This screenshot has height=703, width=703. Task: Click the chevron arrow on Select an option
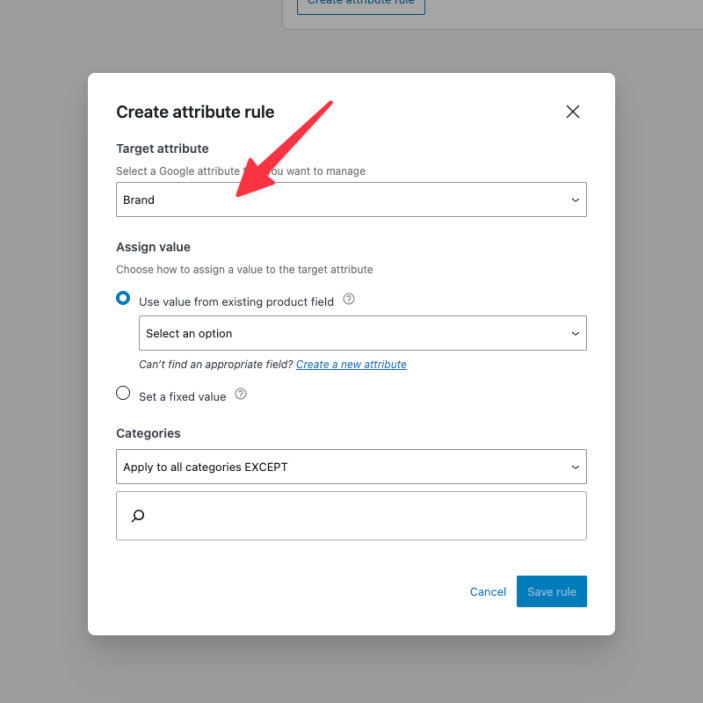(x=575, y=334)
